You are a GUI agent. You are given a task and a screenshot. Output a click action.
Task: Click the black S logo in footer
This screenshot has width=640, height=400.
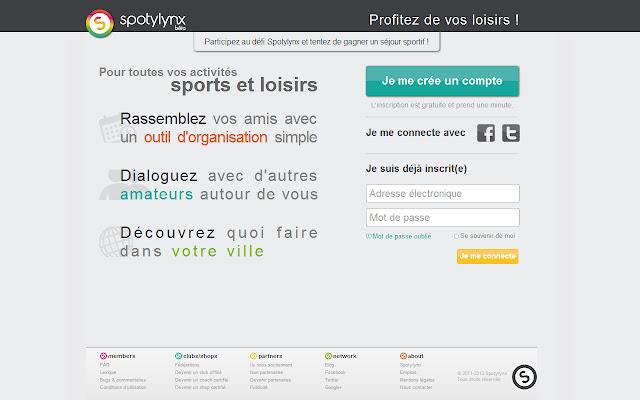524,377
